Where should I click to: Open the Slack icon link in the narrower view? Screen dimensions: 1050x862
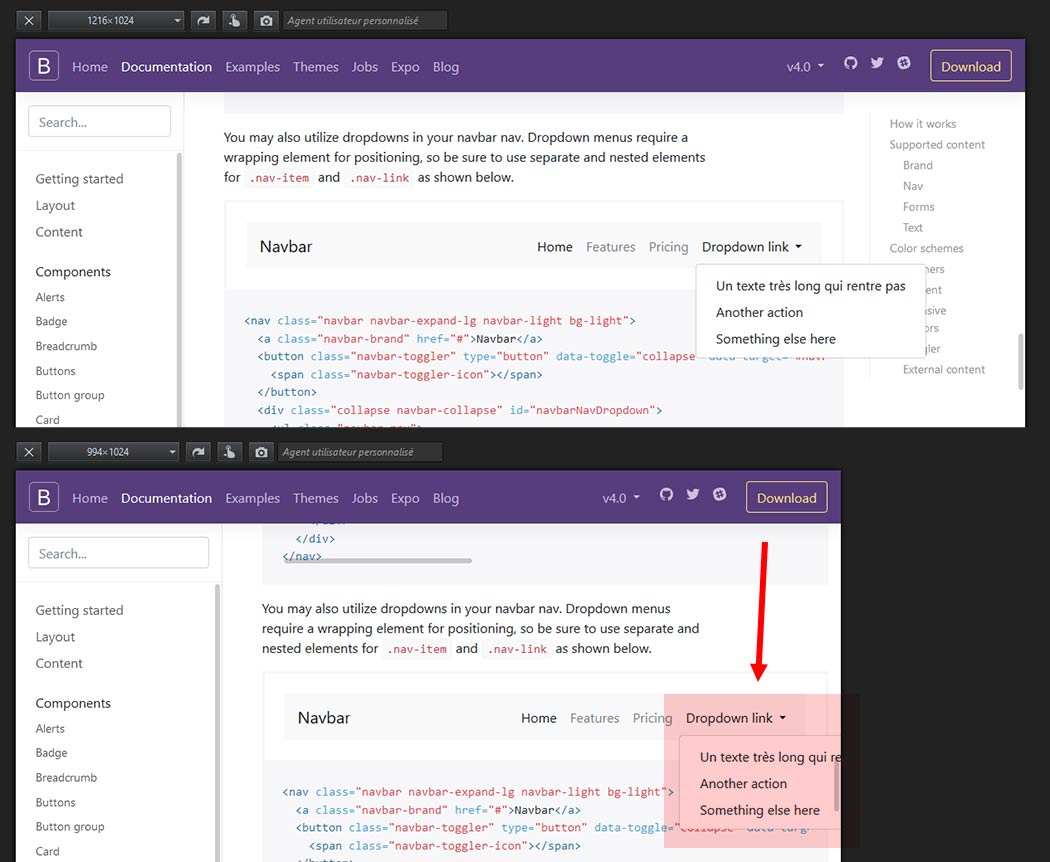(x=720, y=494)
